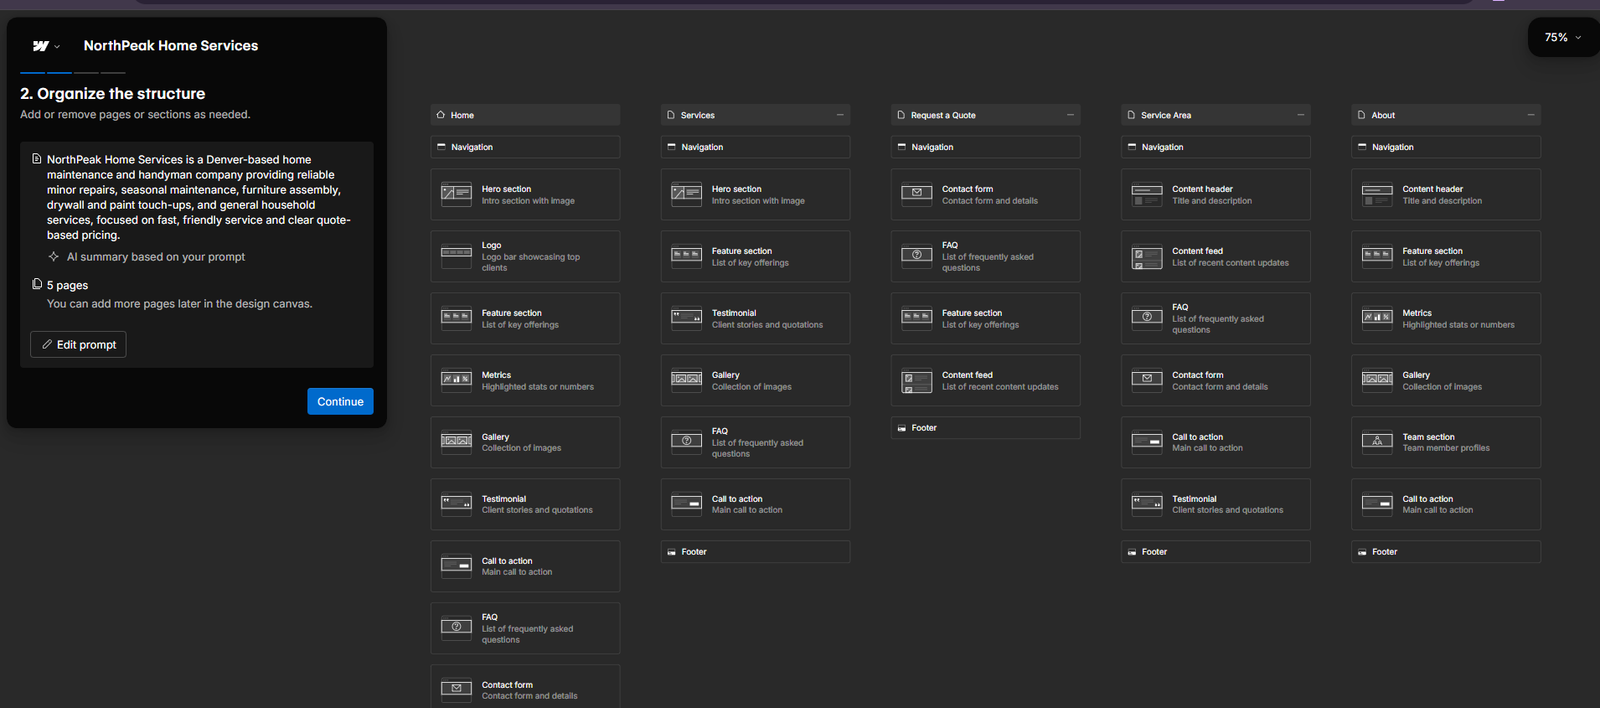Click Hero section icon in Services page

pyautogui.click(x=686, y=194)
